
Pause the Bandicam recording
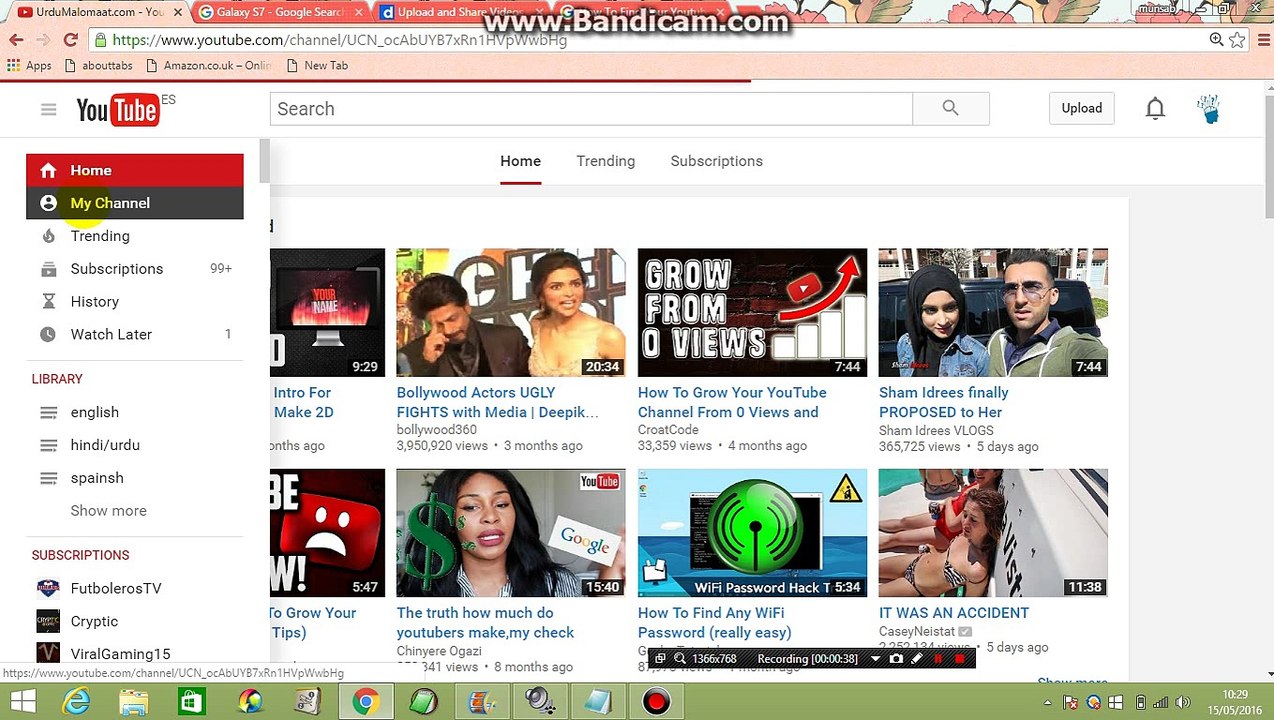click(x=938, y=658)
